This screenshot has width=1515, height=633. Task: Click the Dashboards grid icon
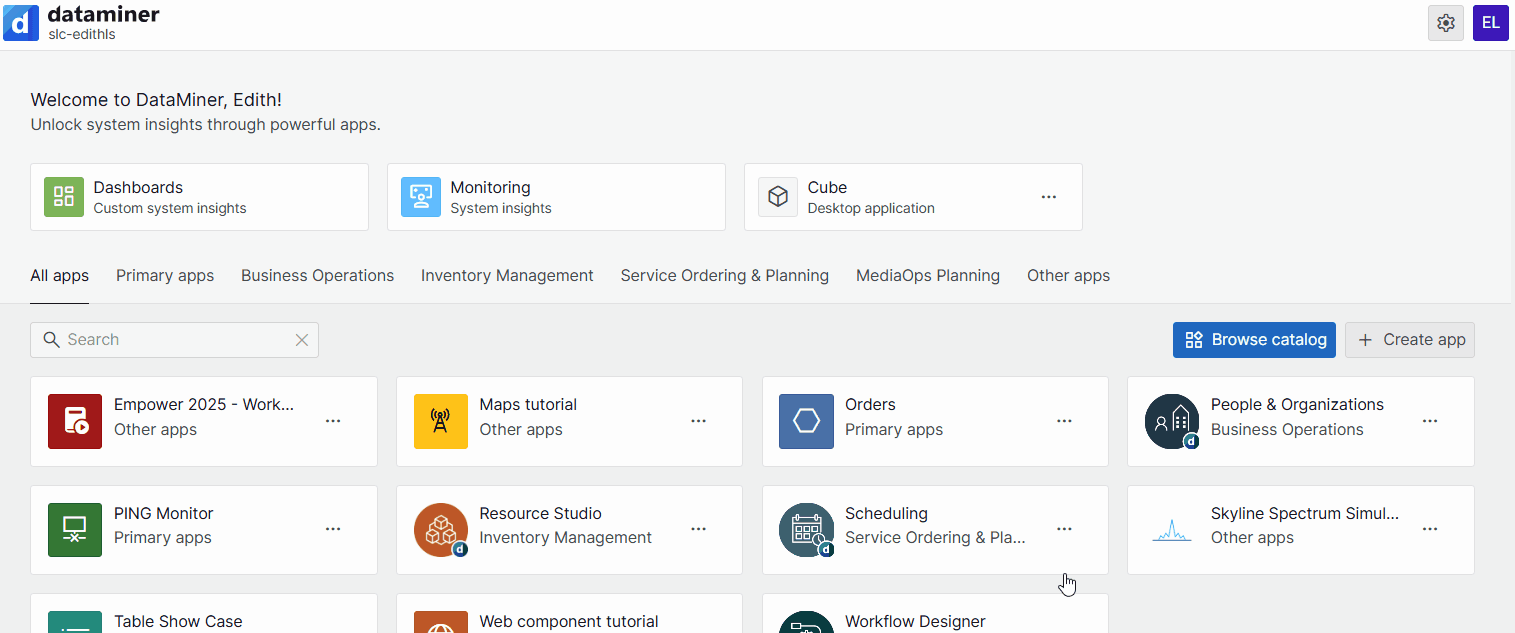tap(63, 196)
